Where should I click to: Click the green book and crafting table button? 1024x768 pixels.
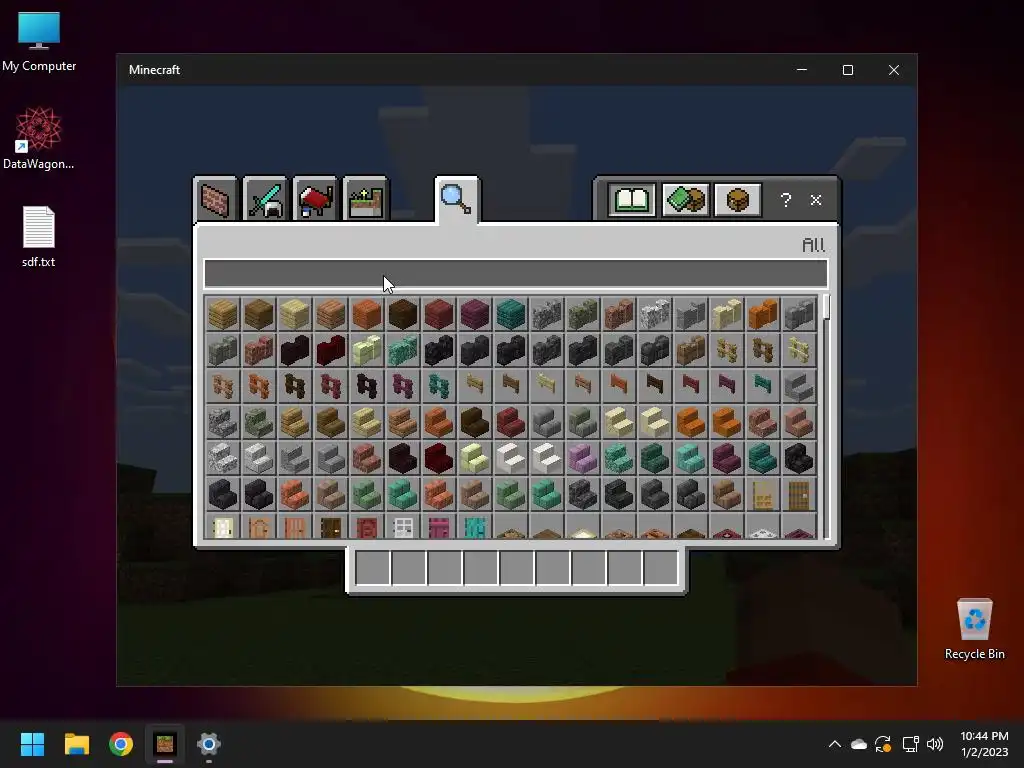click(x=685, y=200)
